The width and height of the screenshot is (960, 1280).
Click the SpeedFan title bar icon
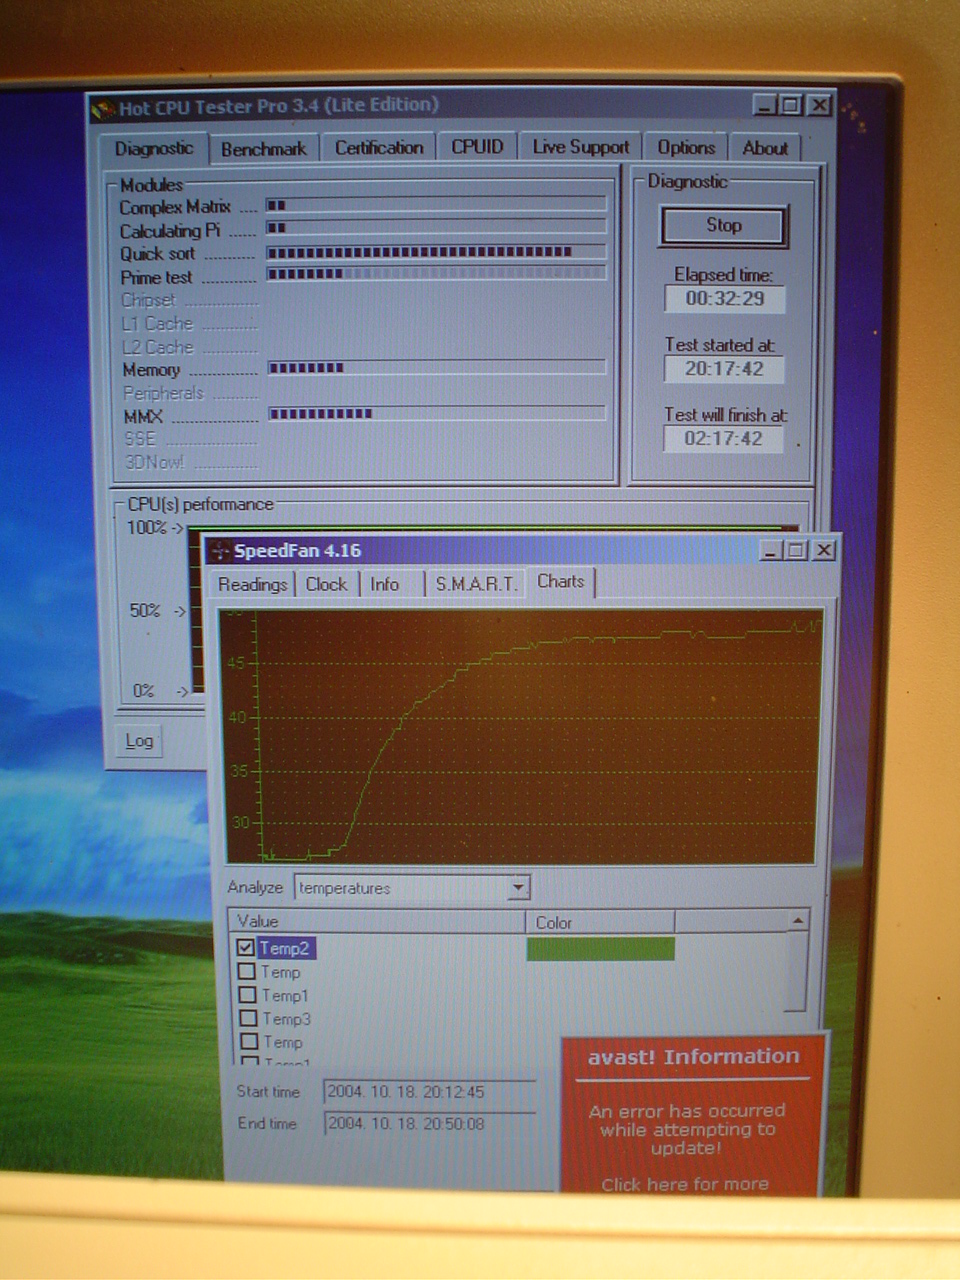tap(220, 551)
